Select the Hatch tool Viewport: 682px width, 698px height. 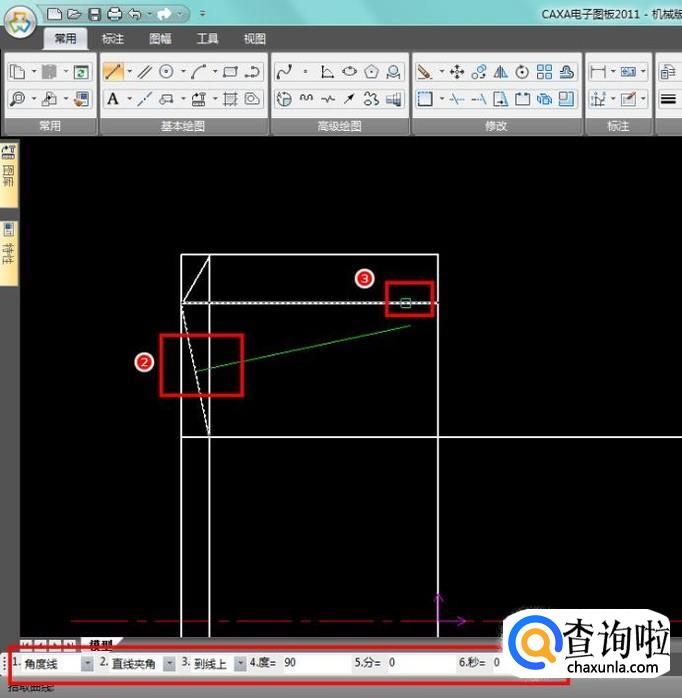click(231, 99)
